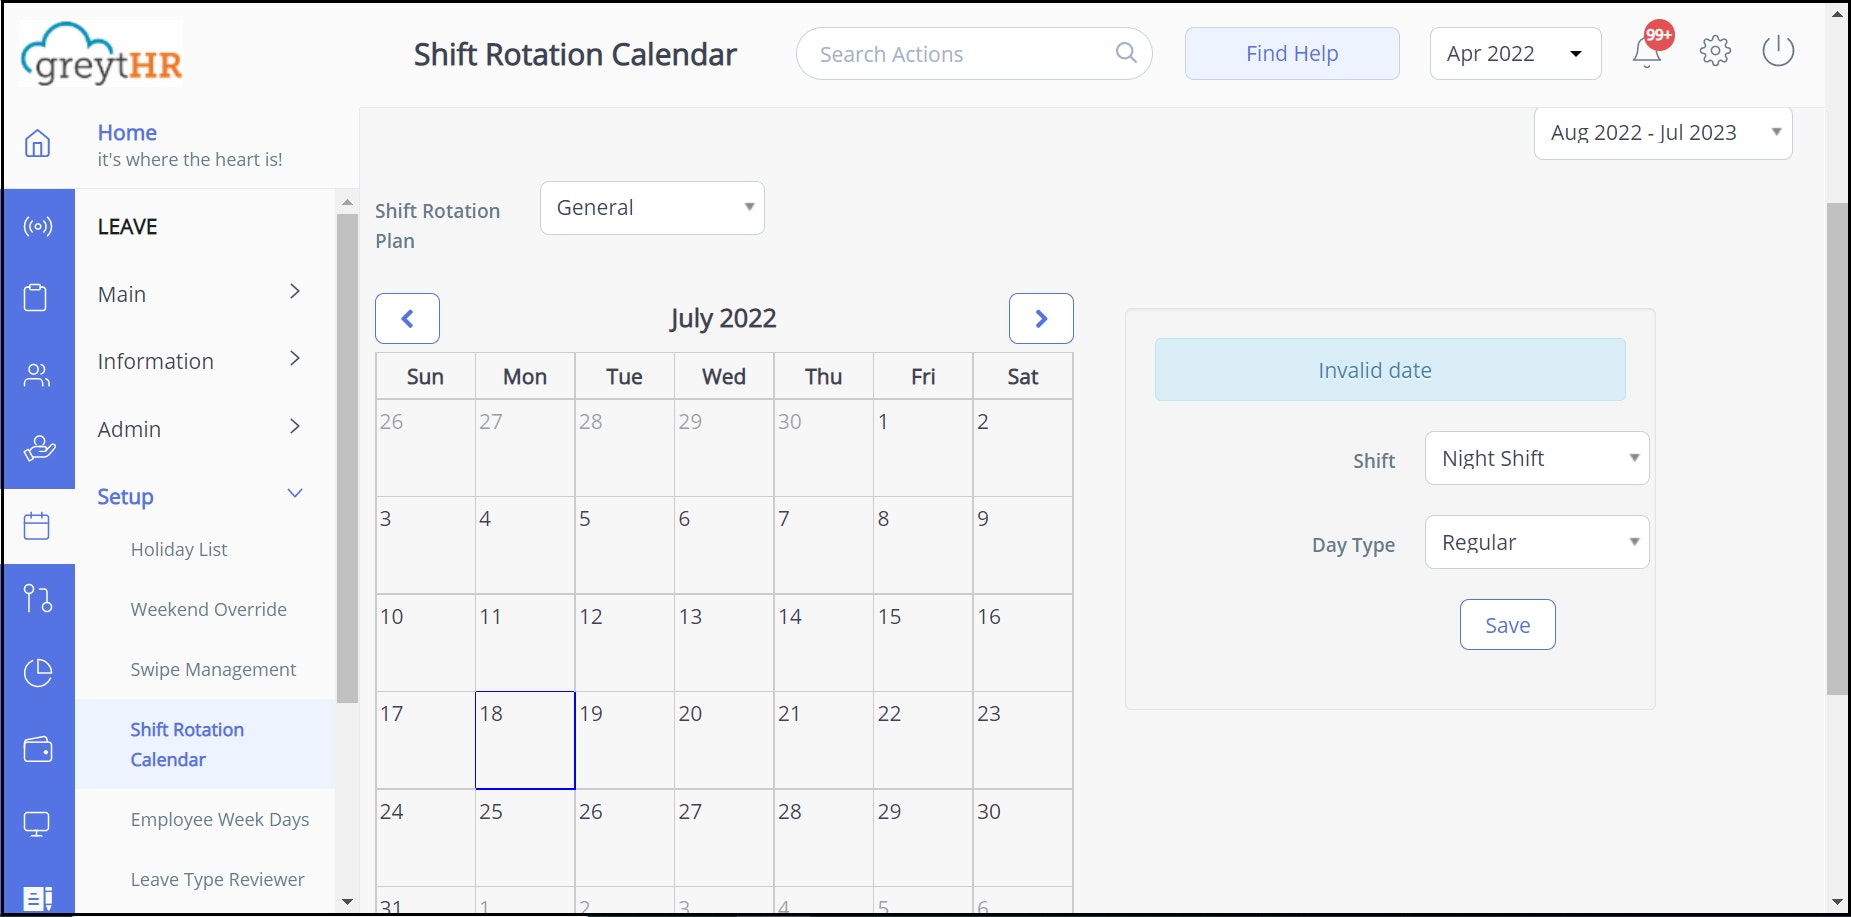Open Employee Week Days menu item
Viewport: 1851px width, 917px height.
click(x=220, y=819)
